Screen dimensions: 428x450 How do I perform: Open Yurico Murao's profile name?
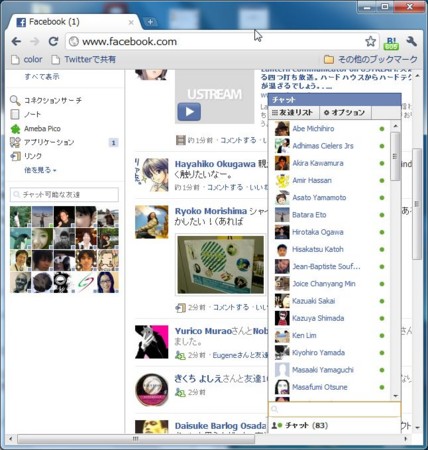[203, 331]
